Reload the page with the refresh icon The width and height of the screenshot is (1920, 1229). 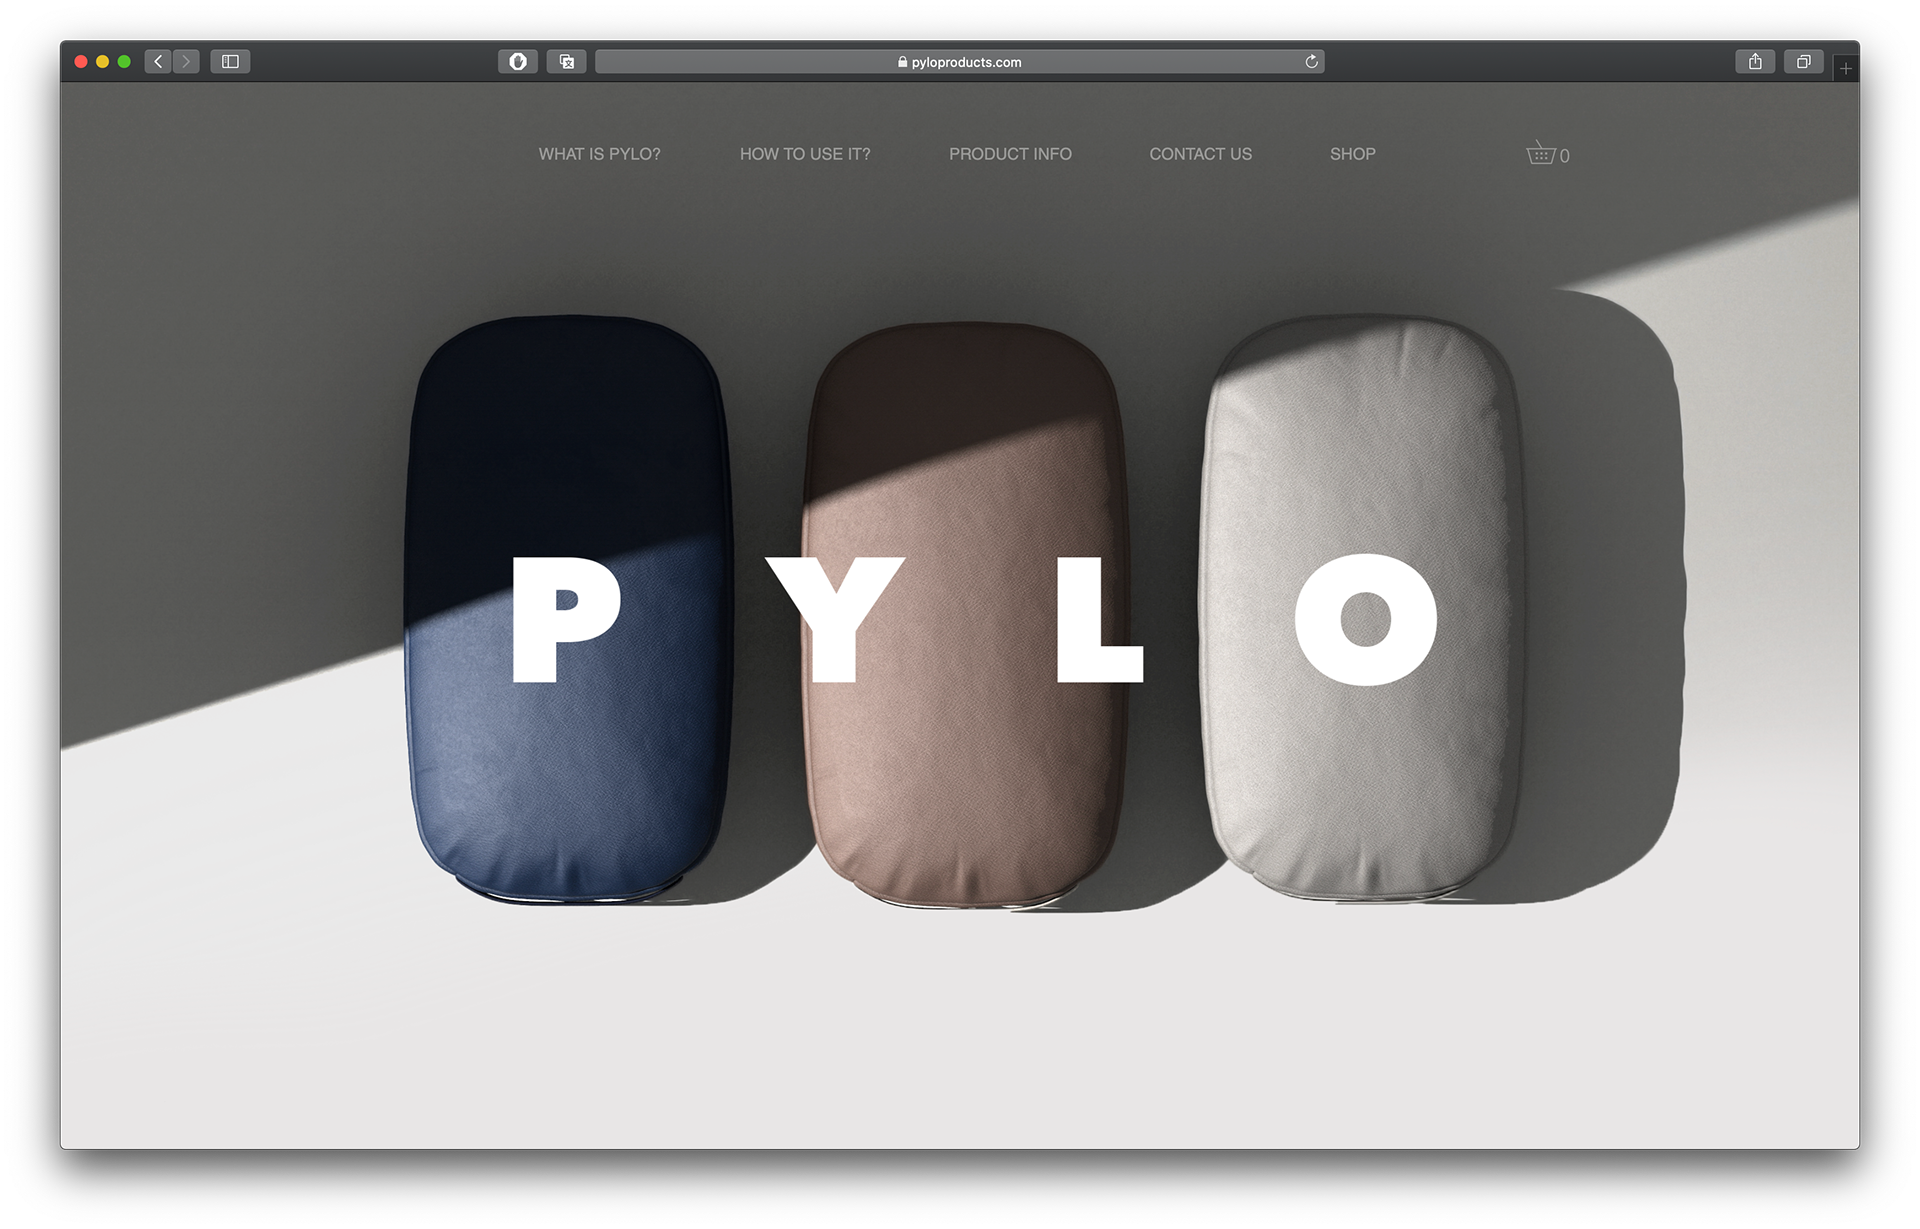[x=1311, y=62]
